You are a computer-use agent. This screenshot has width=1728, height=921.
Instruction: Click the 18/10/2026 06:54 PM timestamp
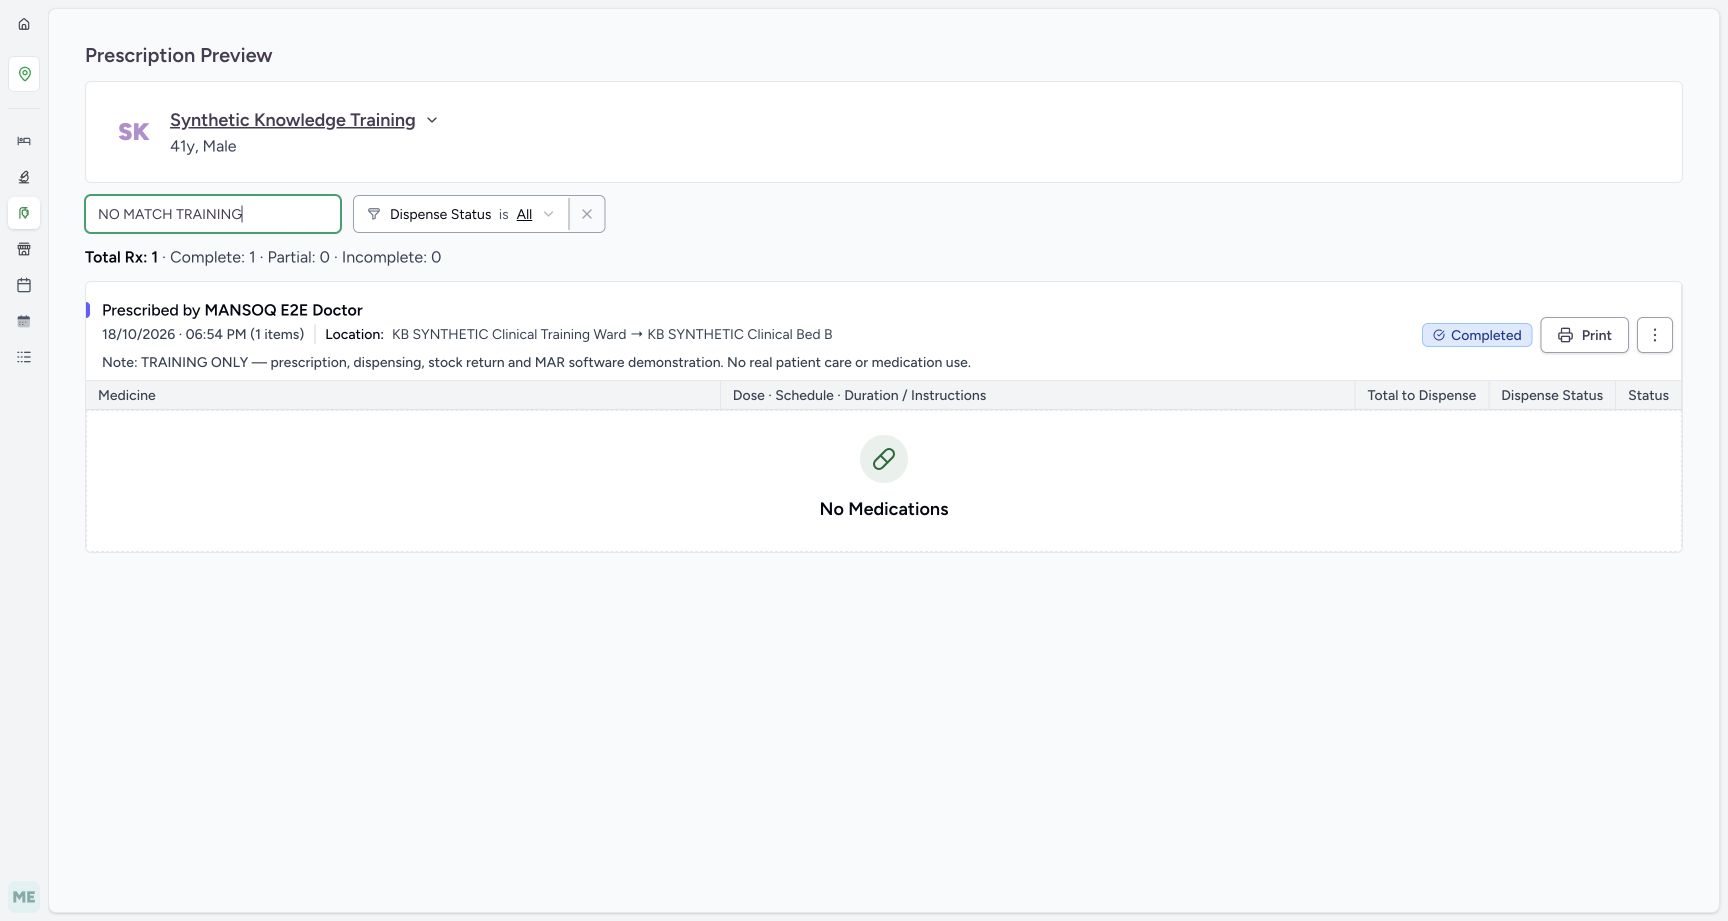click(174, 334)
